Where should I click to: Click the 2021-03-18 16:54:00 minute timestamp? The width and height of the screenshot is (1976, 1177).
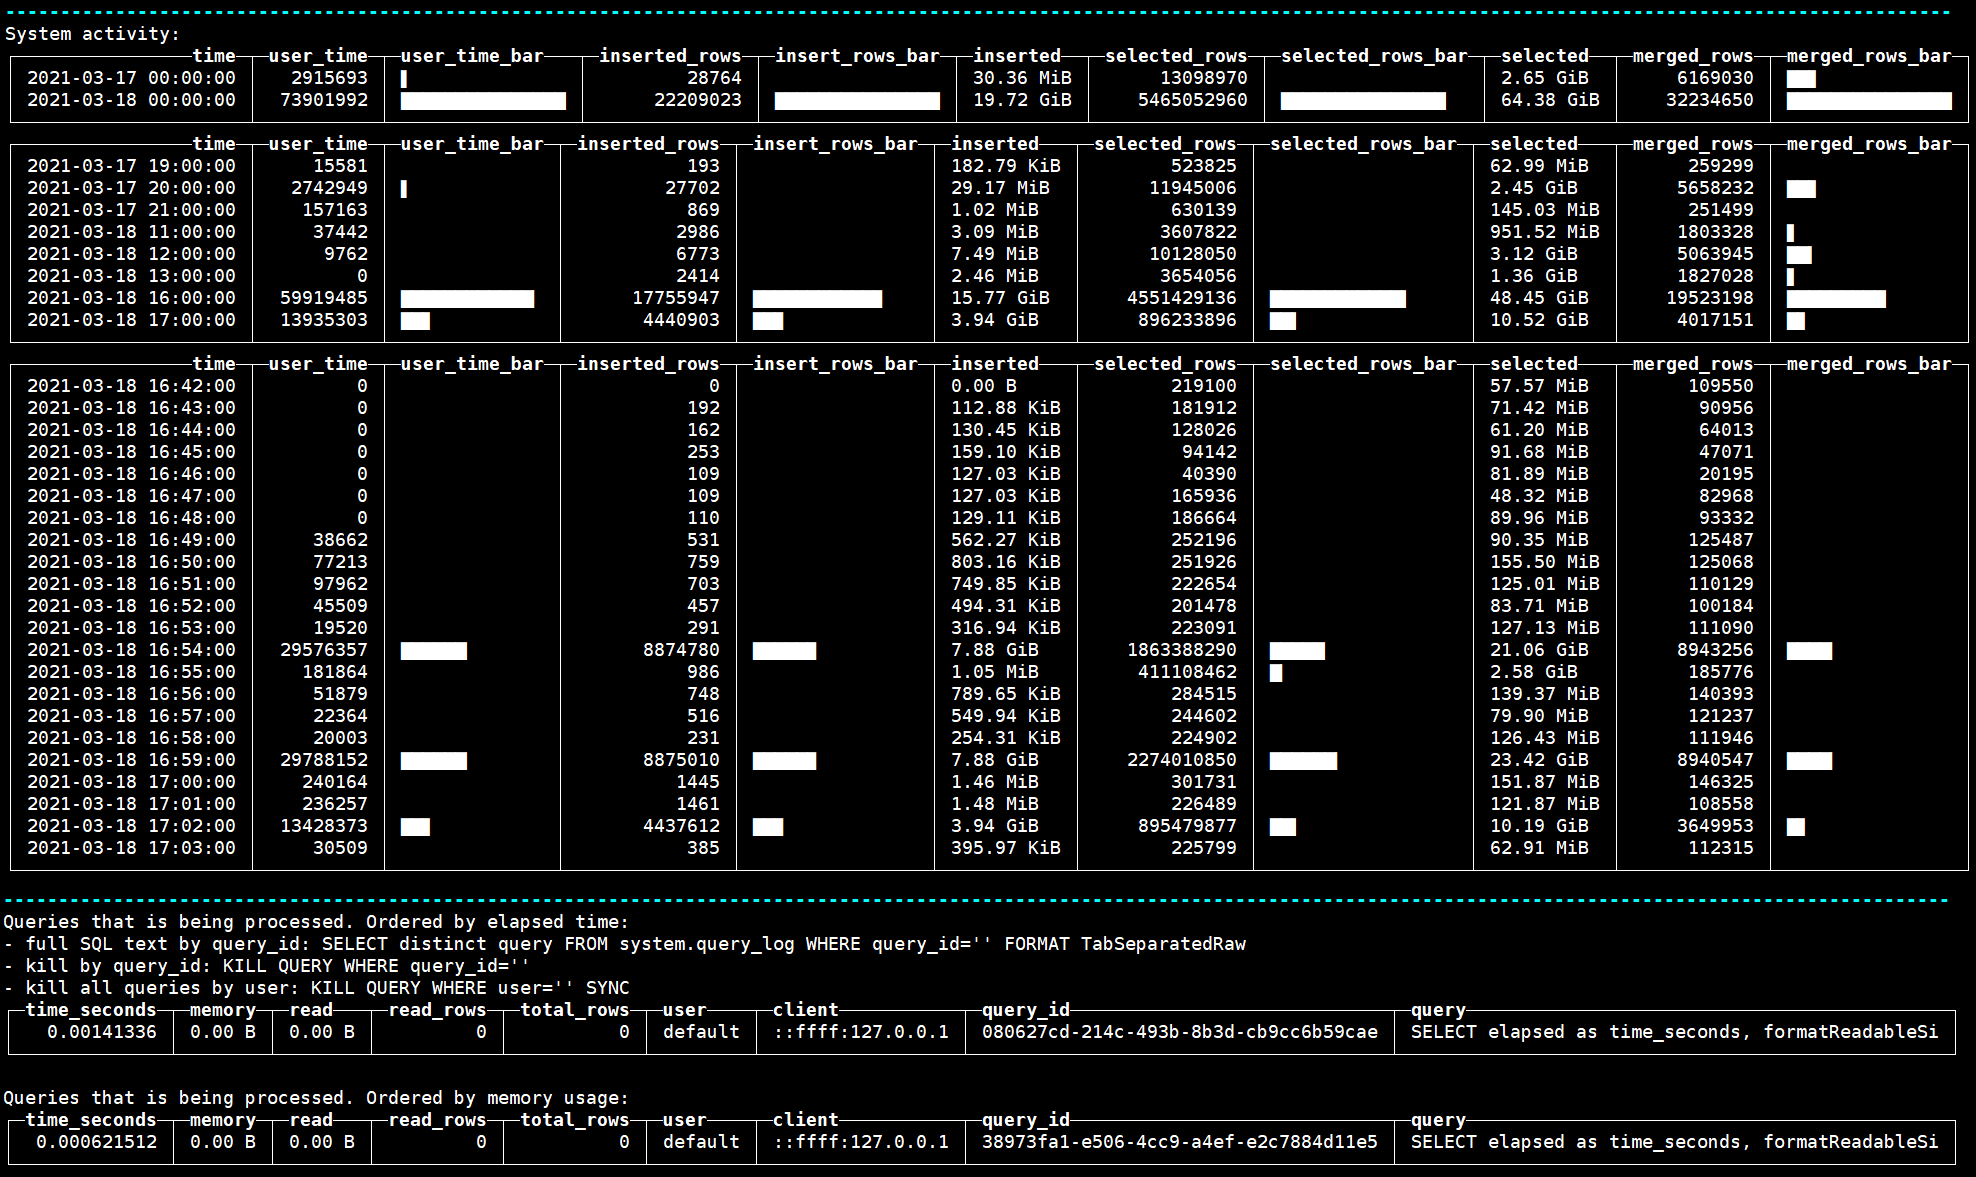click(x=131, y=650)
